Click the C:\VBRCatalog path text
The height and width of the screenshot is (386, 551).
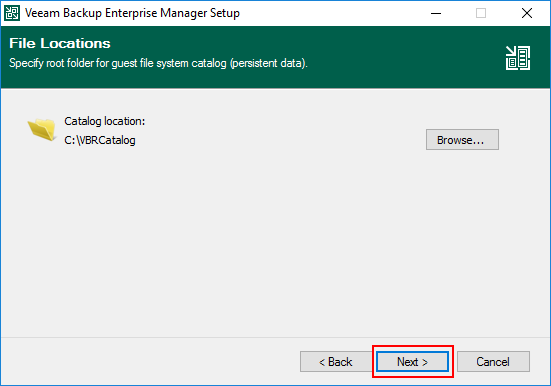click(x=100, y=140)
